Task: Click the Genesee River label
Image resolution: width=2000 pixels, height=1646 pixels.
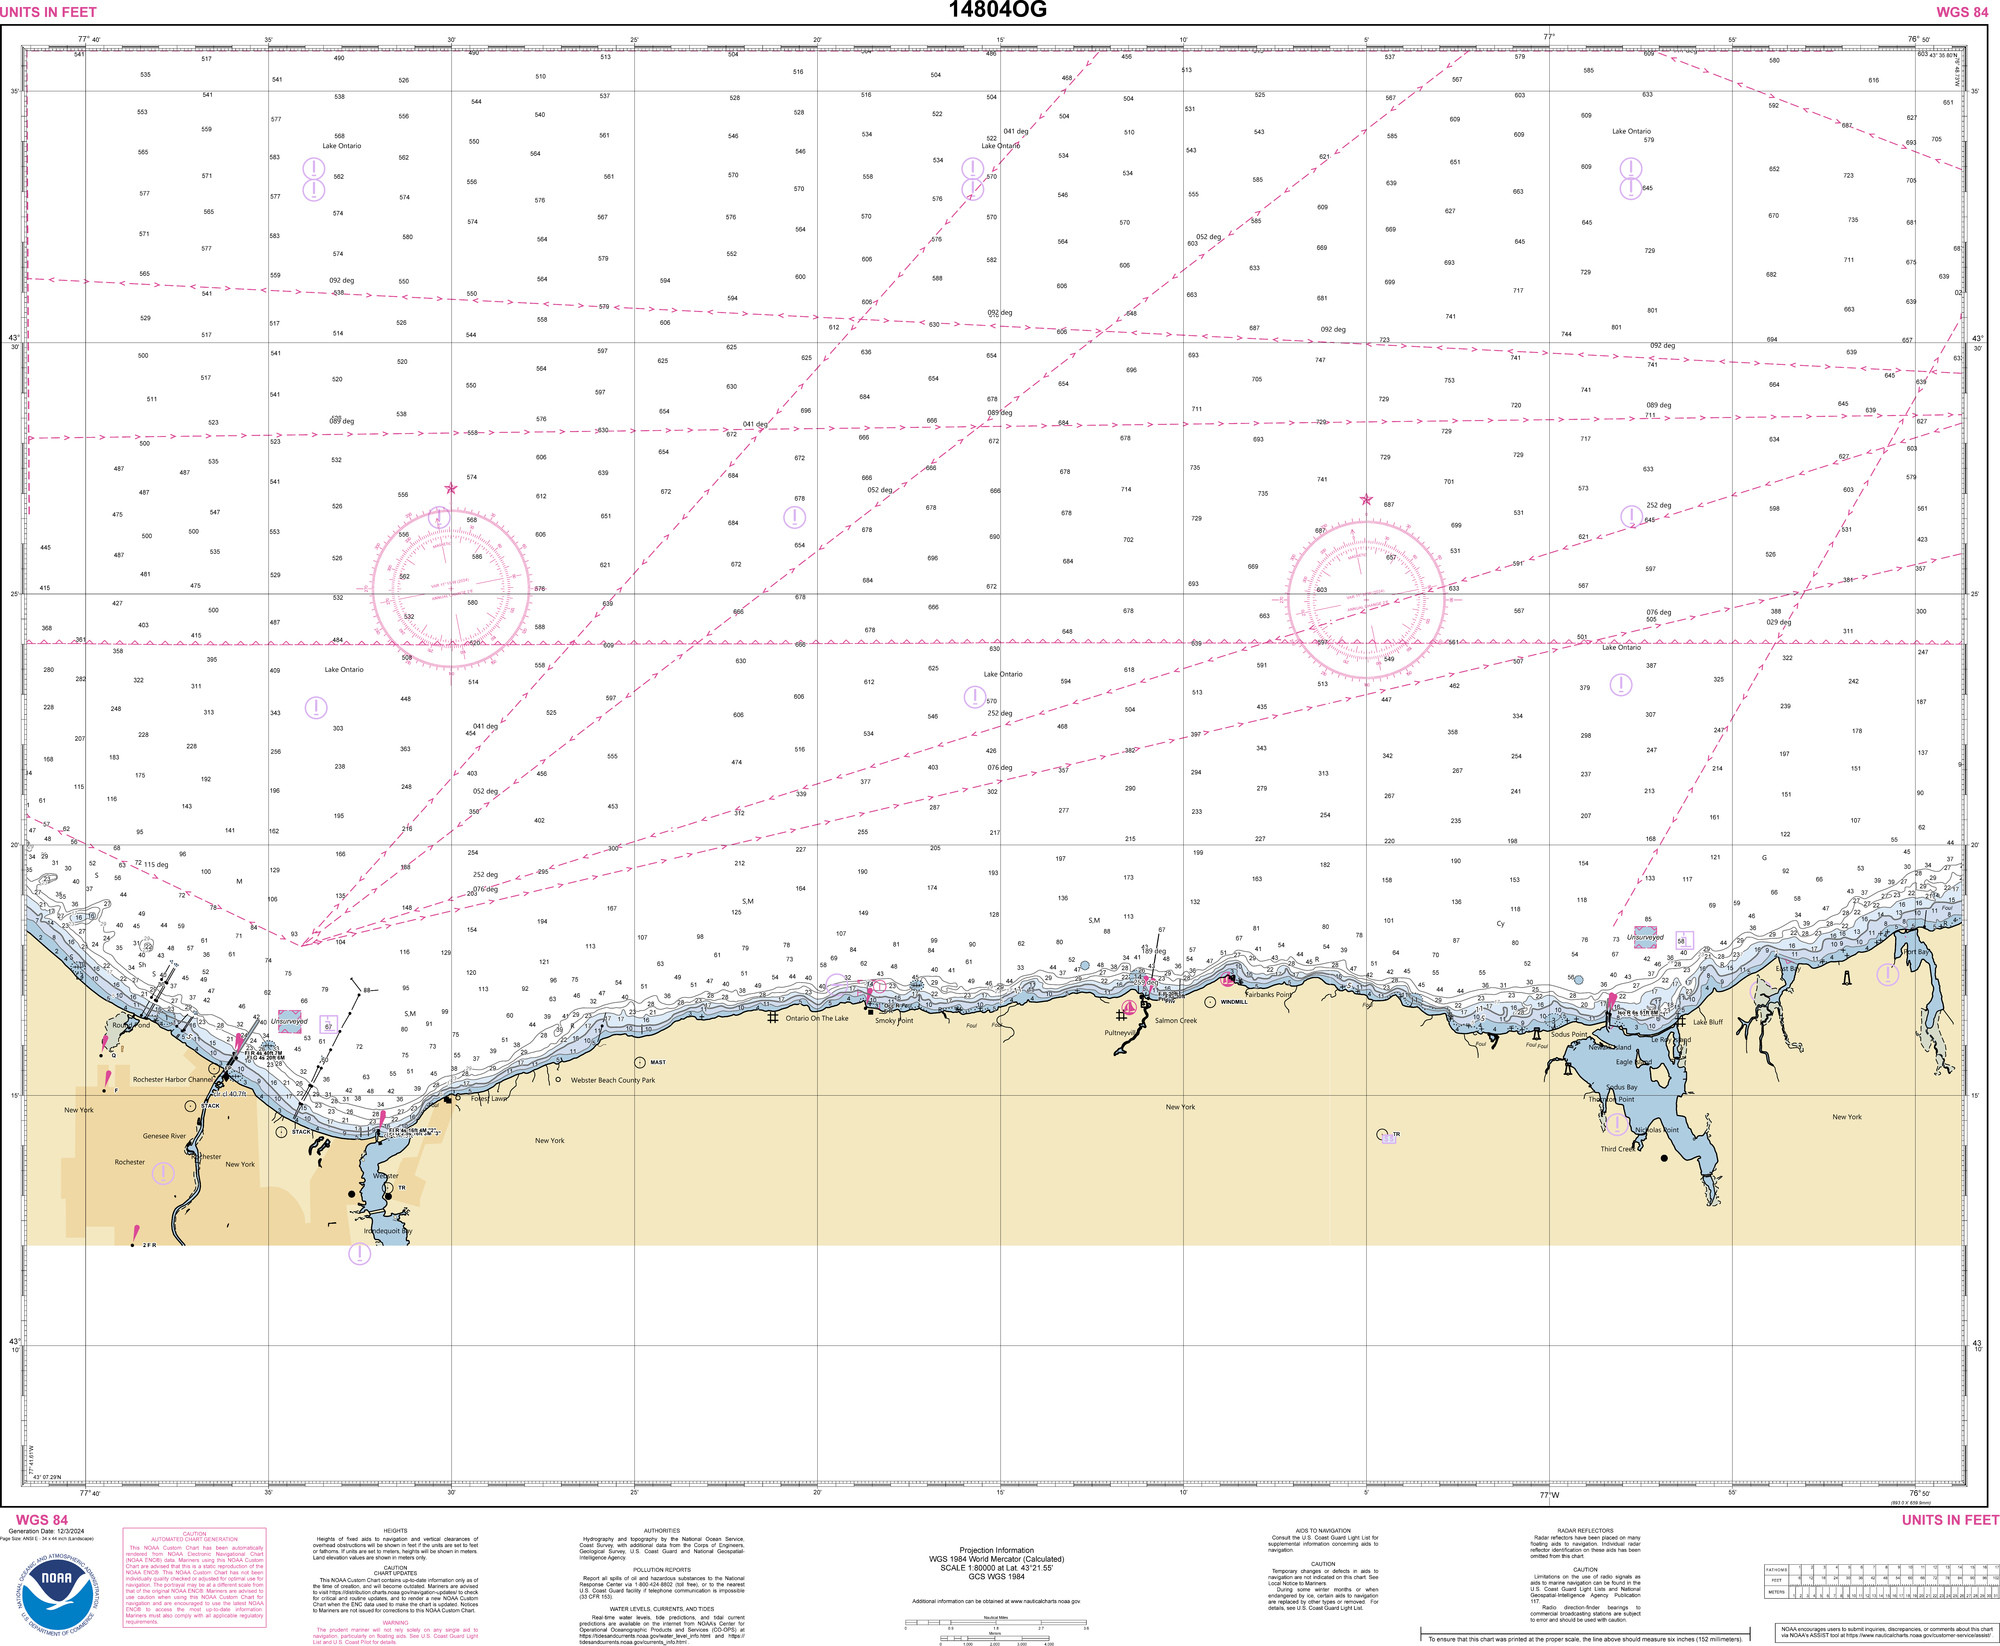Action: coord(164,1136)
